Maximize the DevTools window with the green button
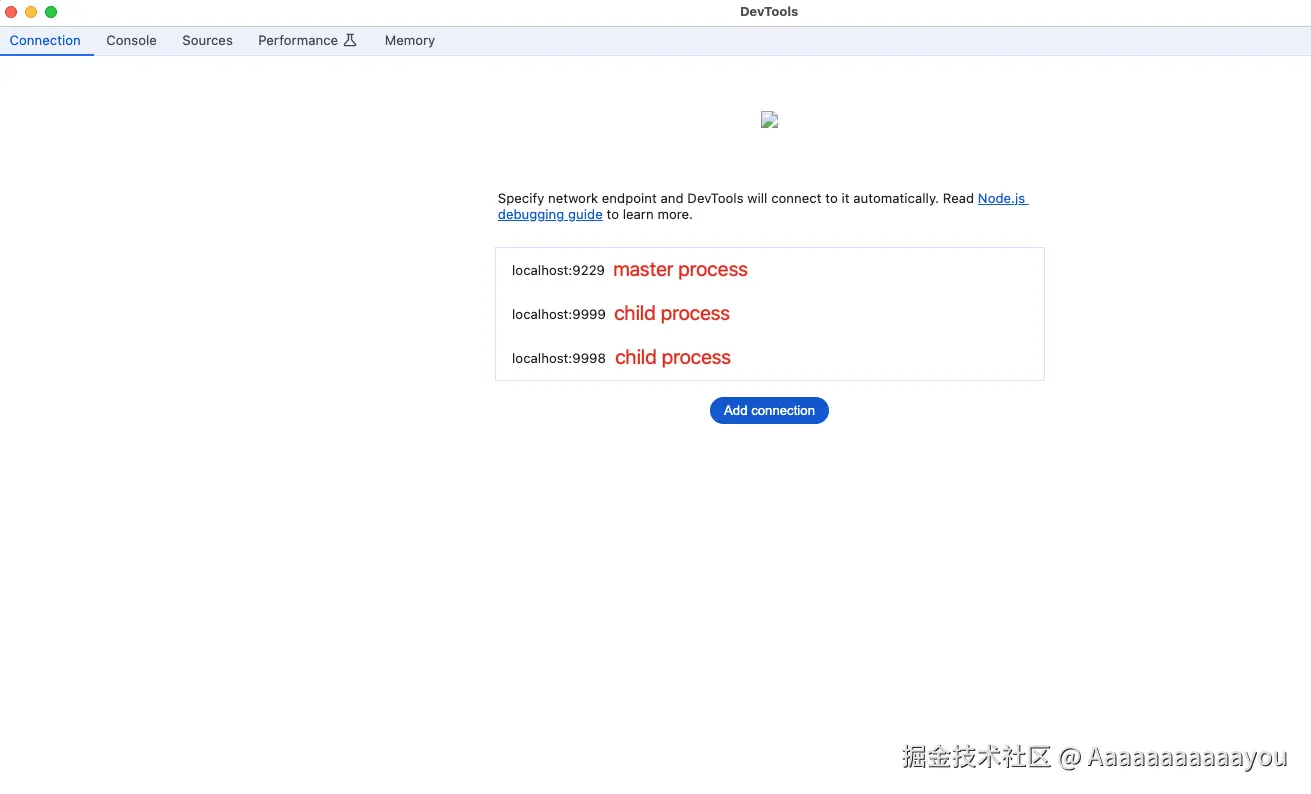 tap(51, 12)
